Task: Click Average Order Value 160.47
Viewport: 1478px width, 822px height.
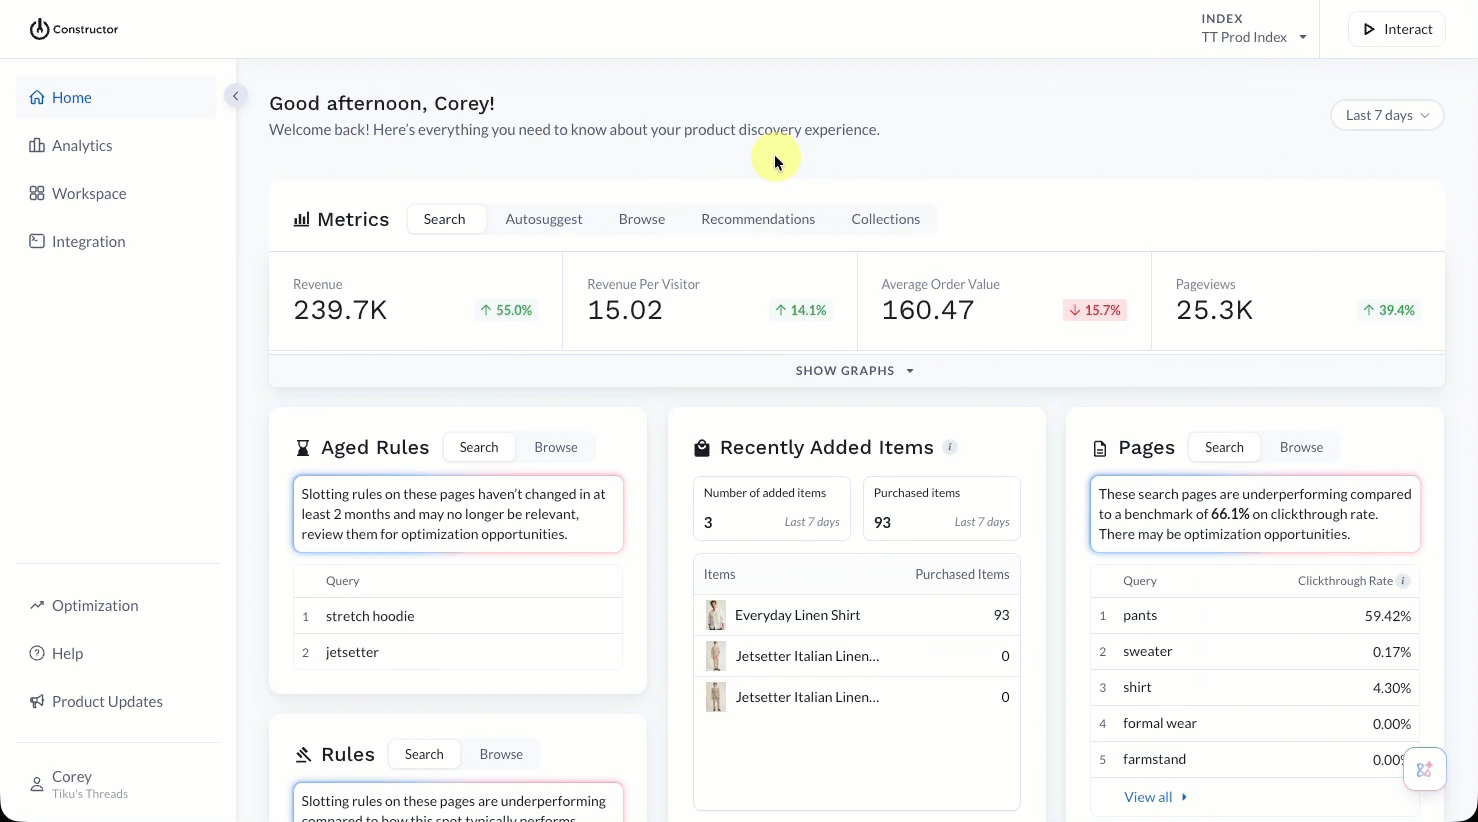Action: 928,310
